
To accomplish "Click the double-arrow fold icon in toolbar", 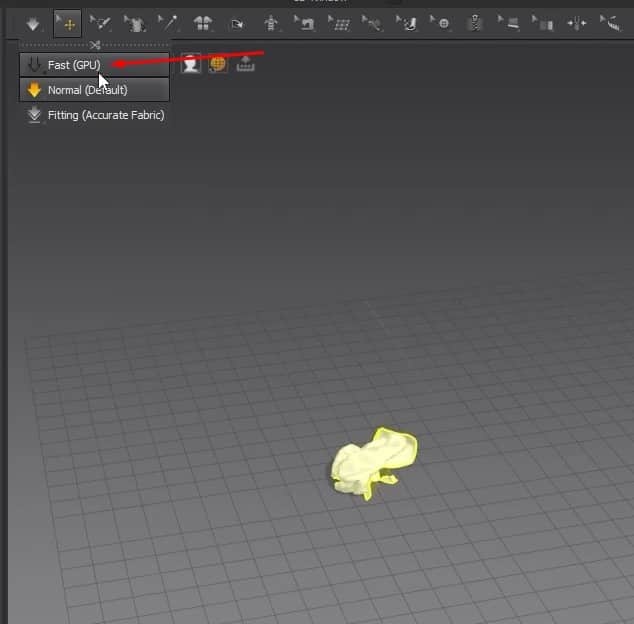I will [577, 23].
